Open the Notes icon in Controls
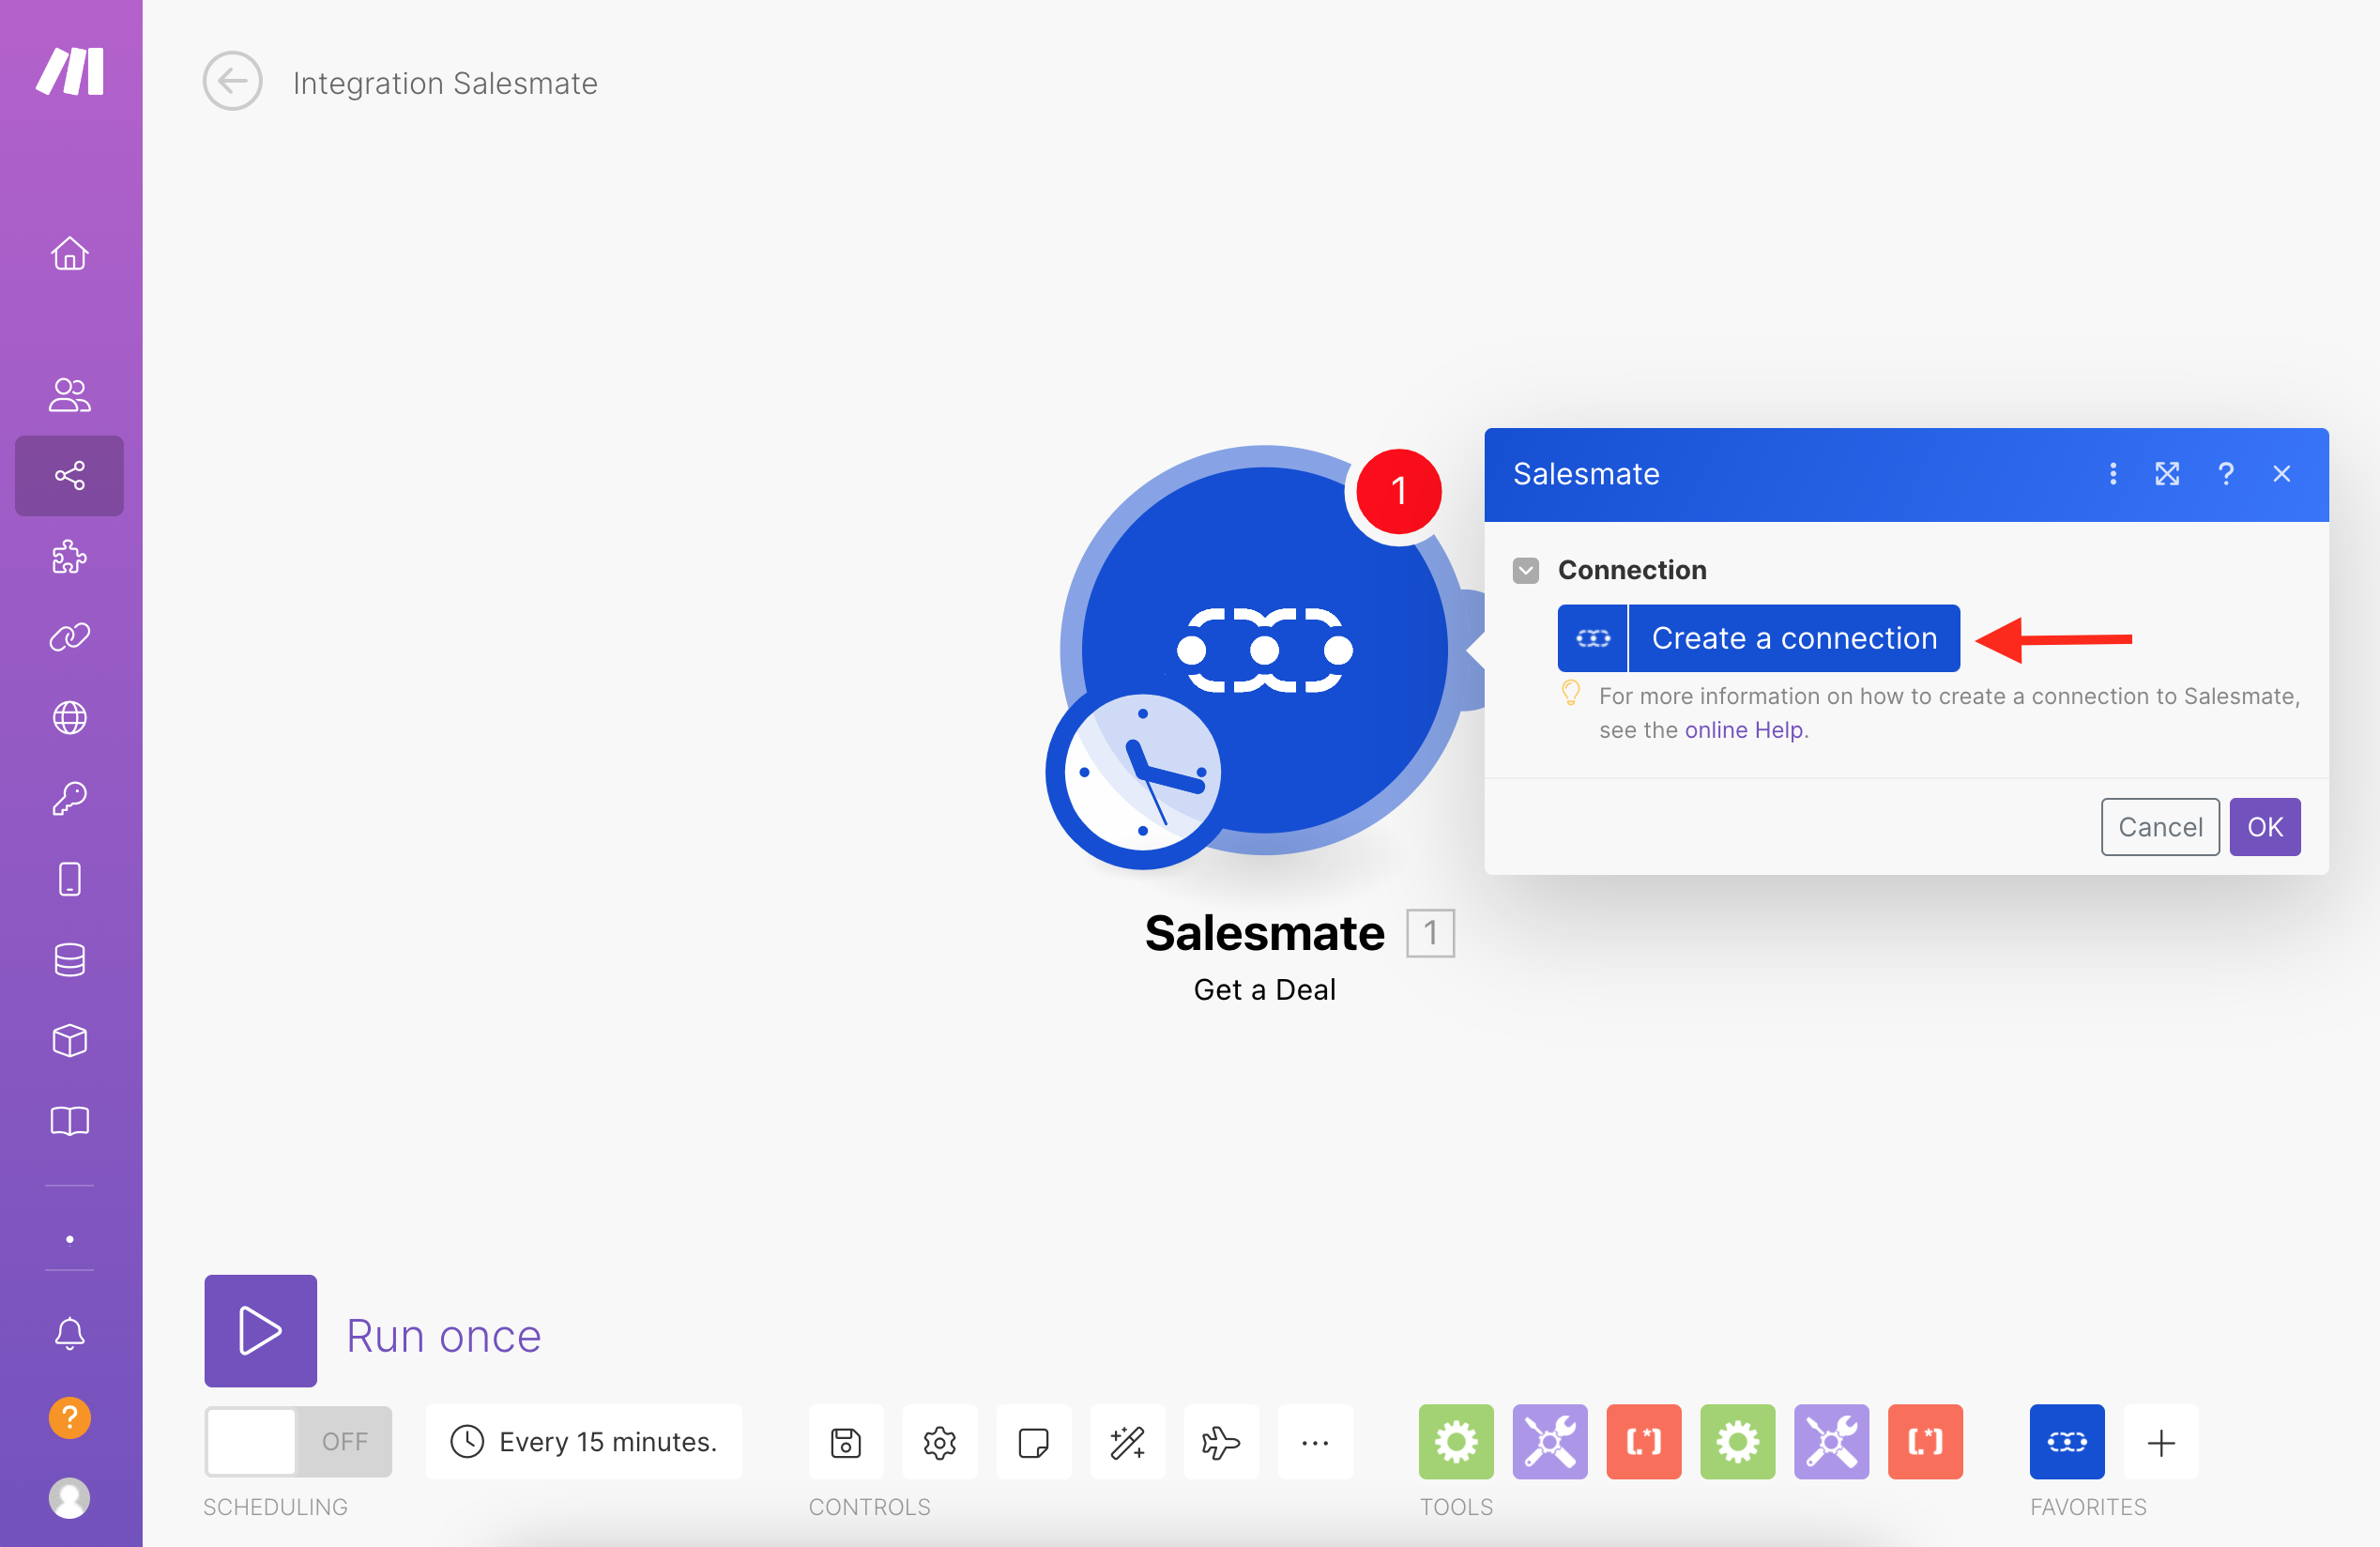The height and width of the screenshot is (1547, 2380). coord(1034,1442)
